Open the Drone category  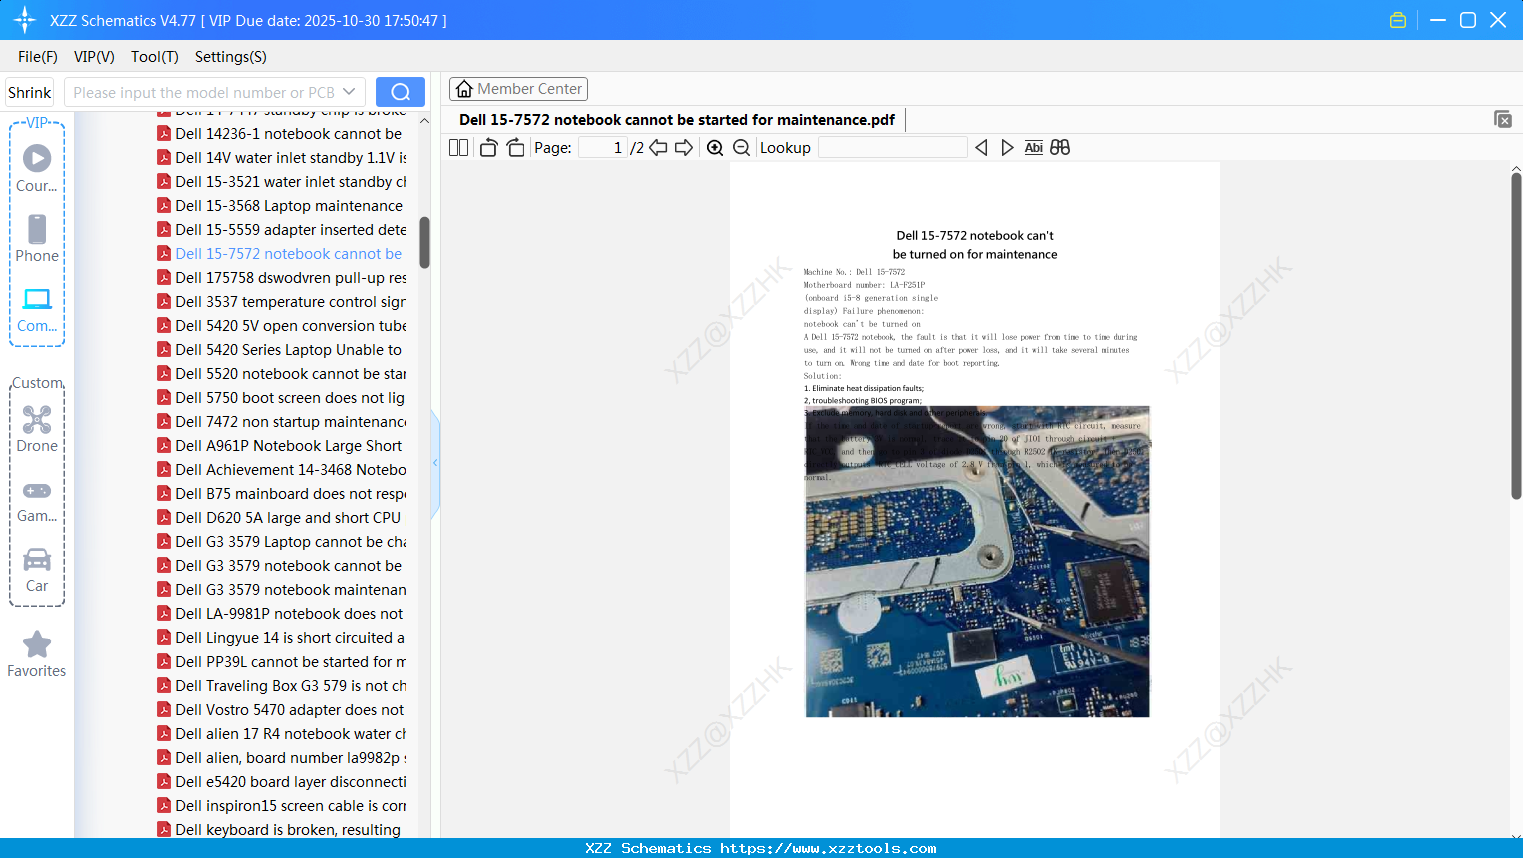tap(37, 429)
